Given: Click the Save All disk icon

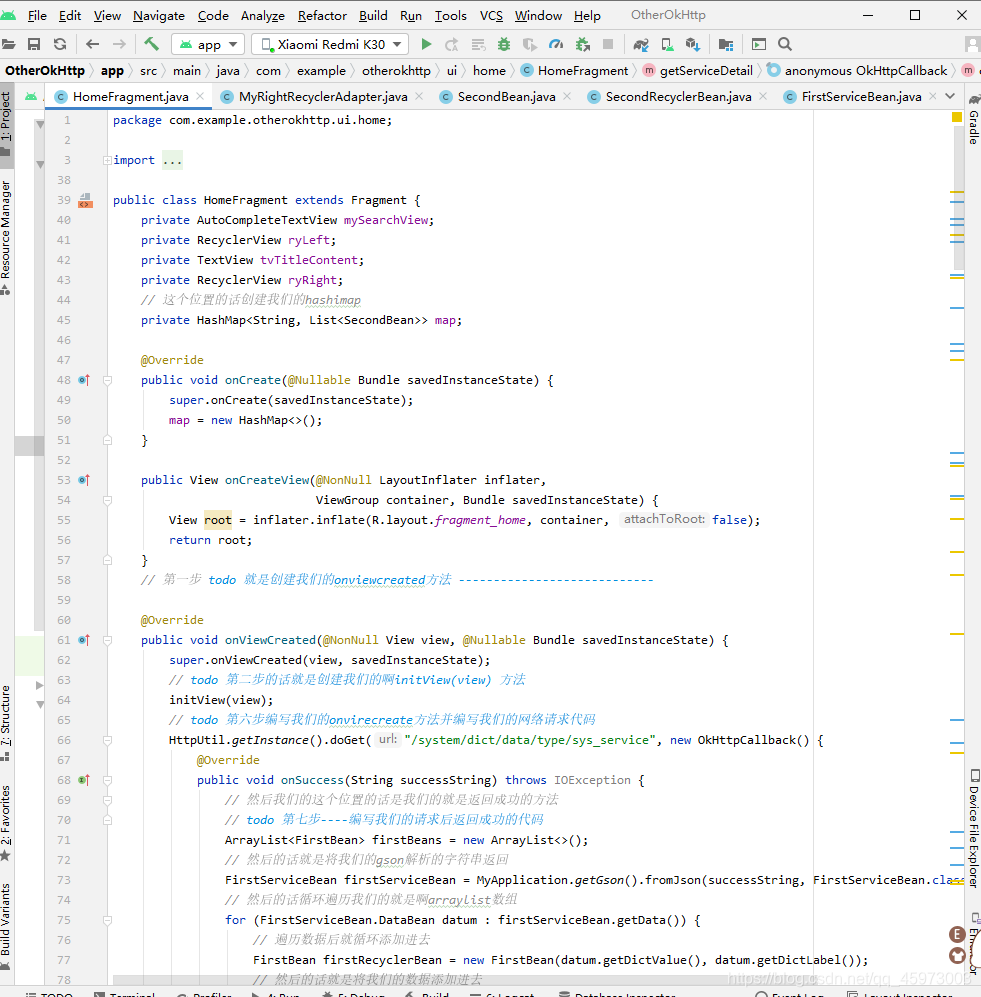Looking at the screenshot, I should point(34,45).
